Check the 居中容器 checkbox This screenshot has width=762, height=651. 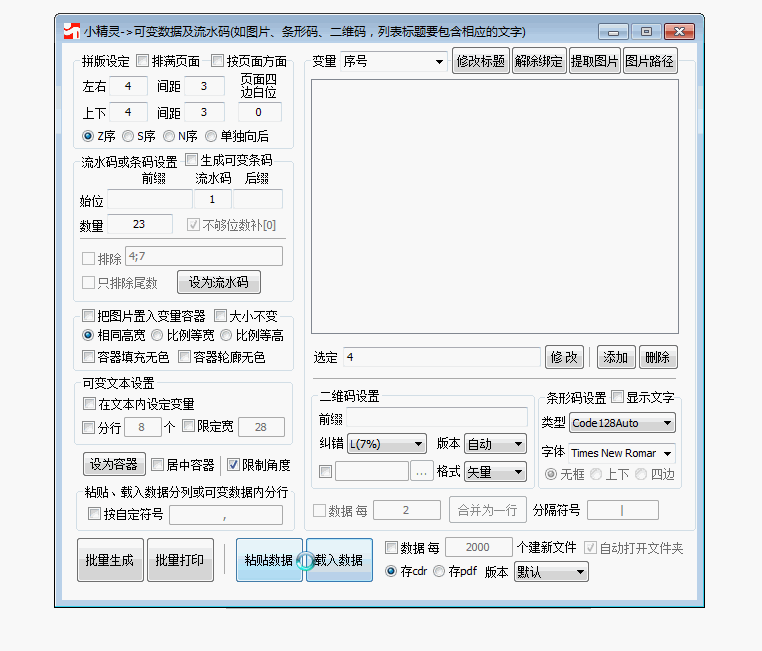click(157, 465)
